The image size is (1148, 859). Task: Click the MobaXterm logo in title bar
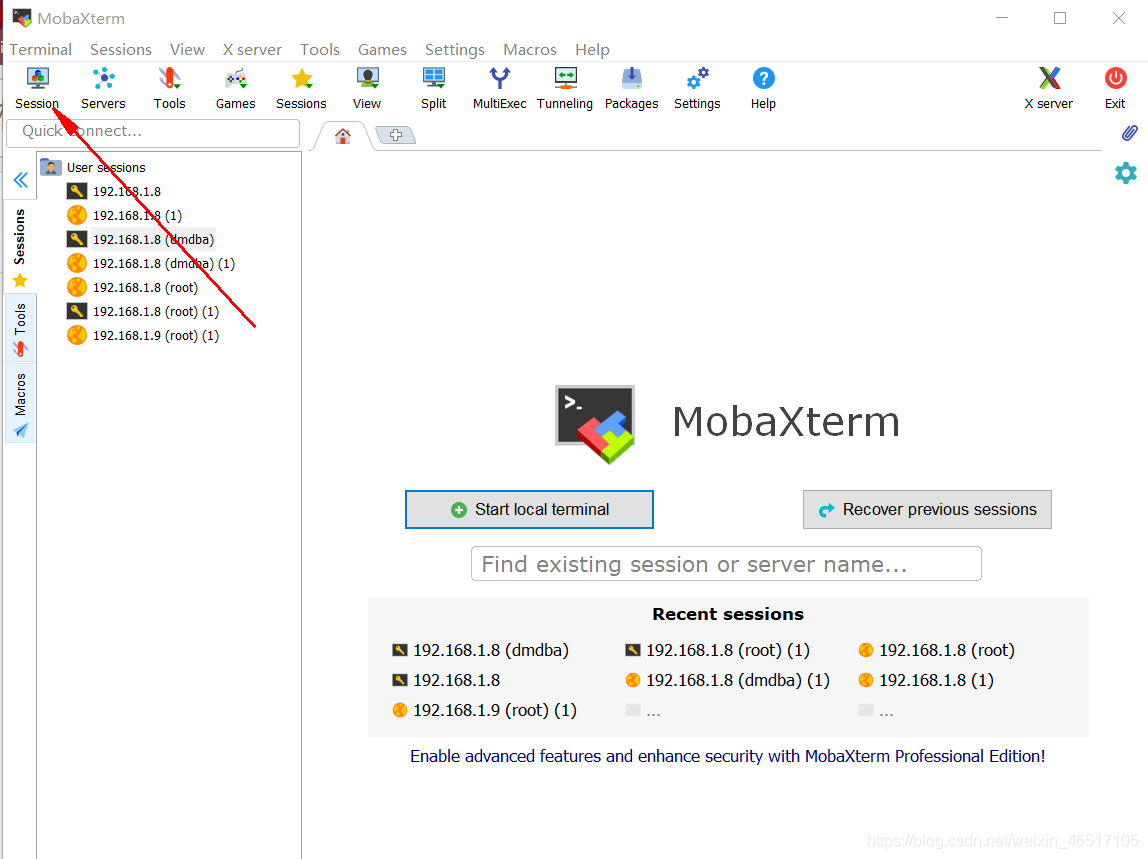tap(22, 18)
